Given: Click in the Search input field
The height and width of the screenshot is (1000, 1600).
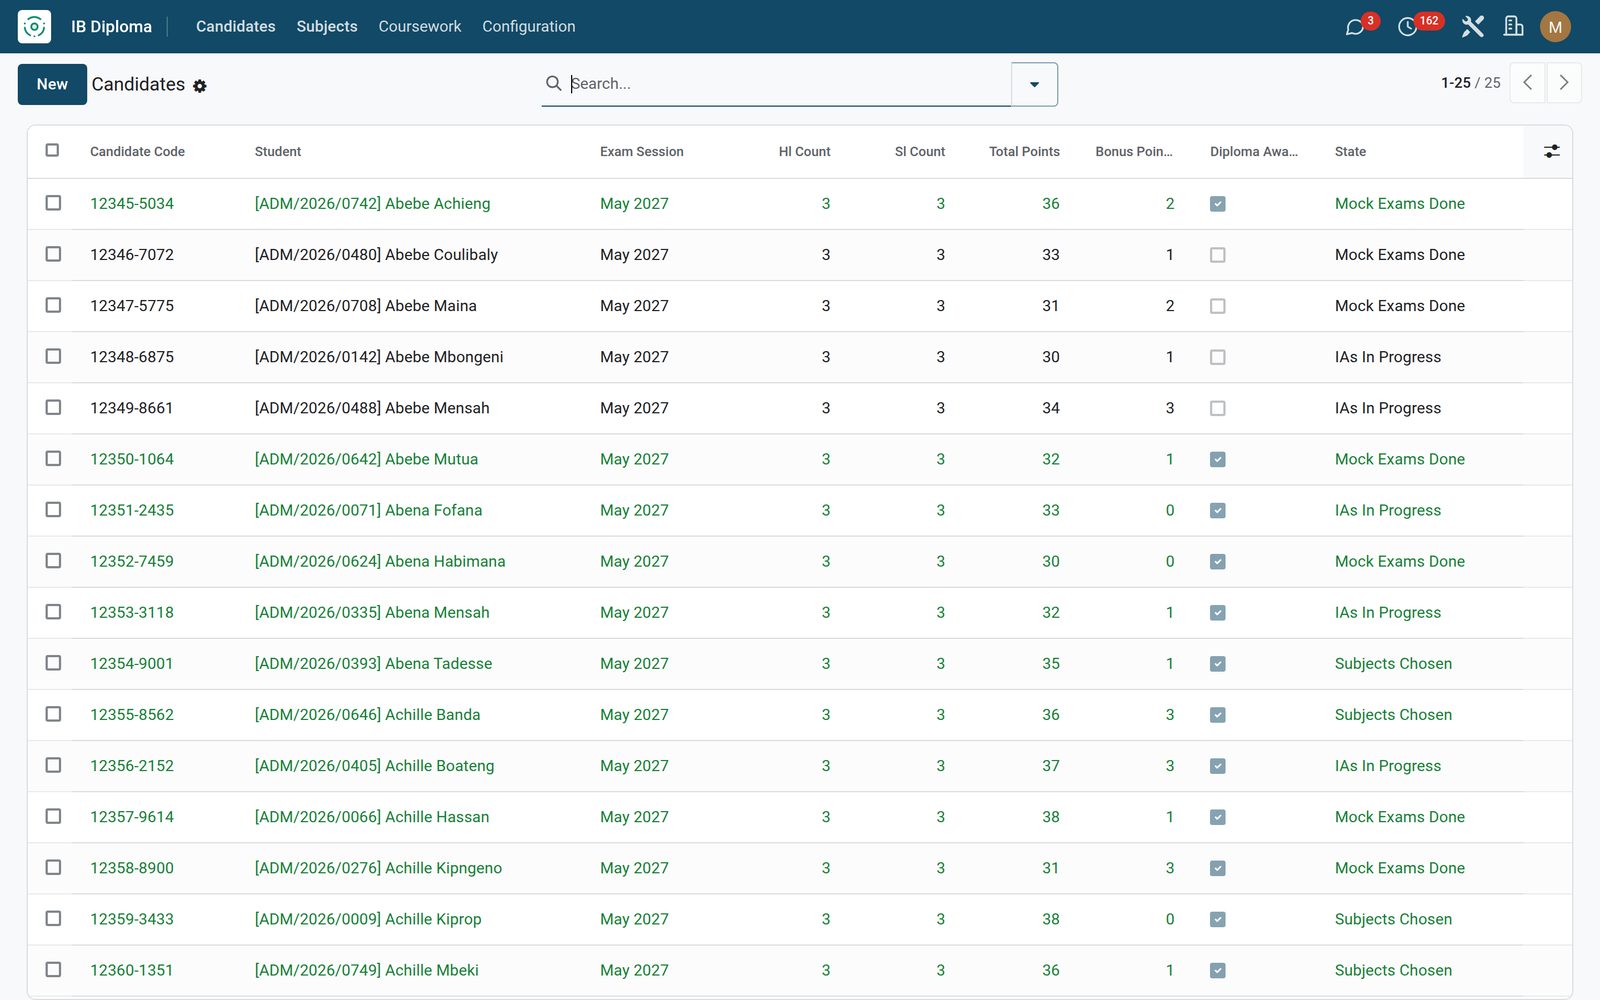Looking at the screenshot, I should pyautogui.click(x=790, y=84).
